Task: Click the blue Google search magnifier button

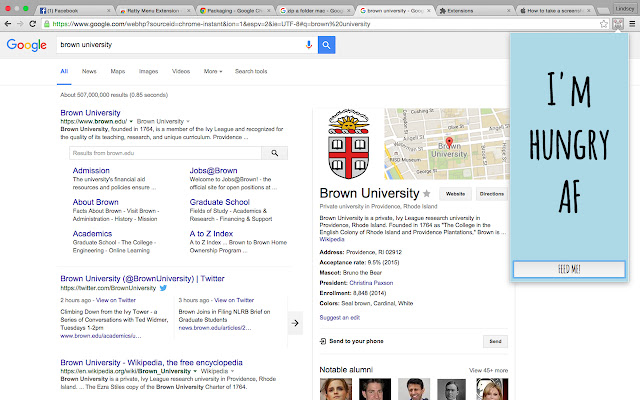Action: tap(326, 45)
